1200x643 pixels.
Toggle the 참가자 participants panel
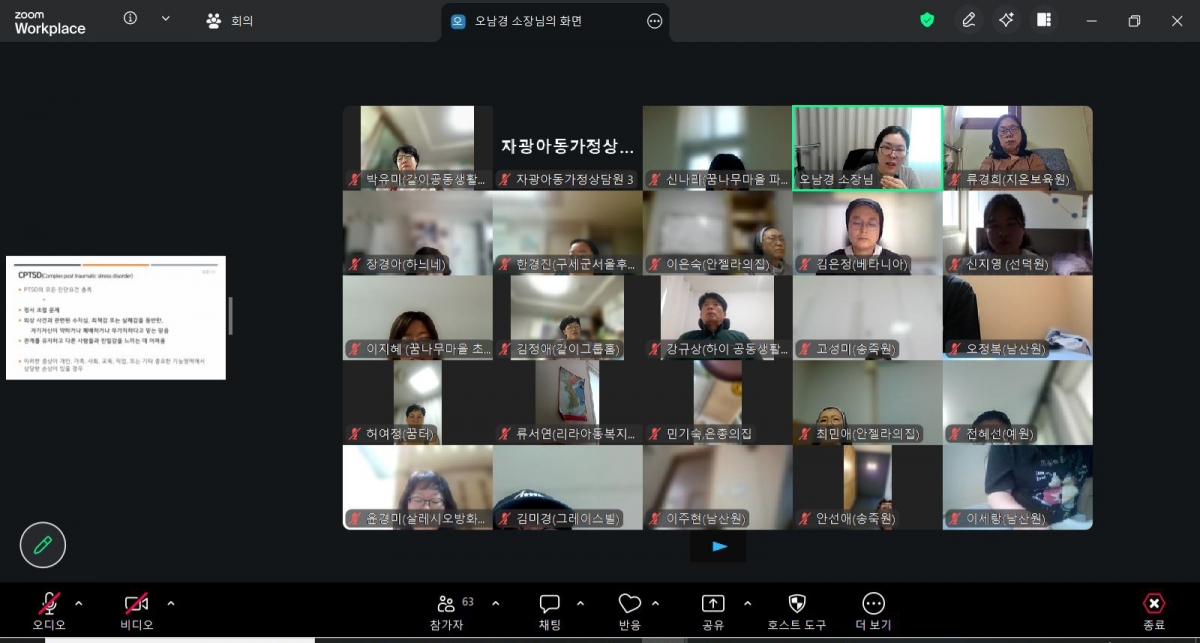click(x=447, y=611)
